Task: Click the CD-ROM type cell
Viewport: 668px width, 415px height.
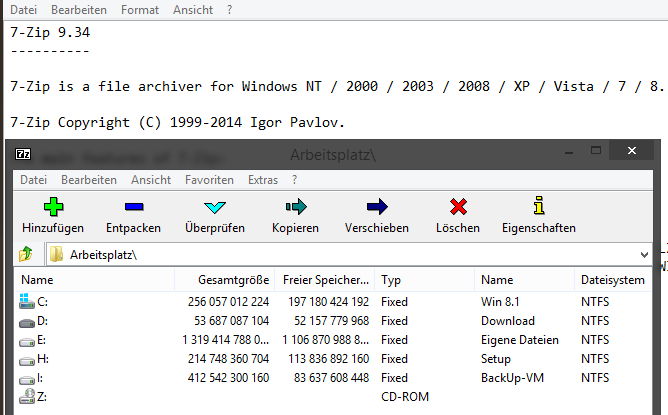Action: [x=405, y=397]
